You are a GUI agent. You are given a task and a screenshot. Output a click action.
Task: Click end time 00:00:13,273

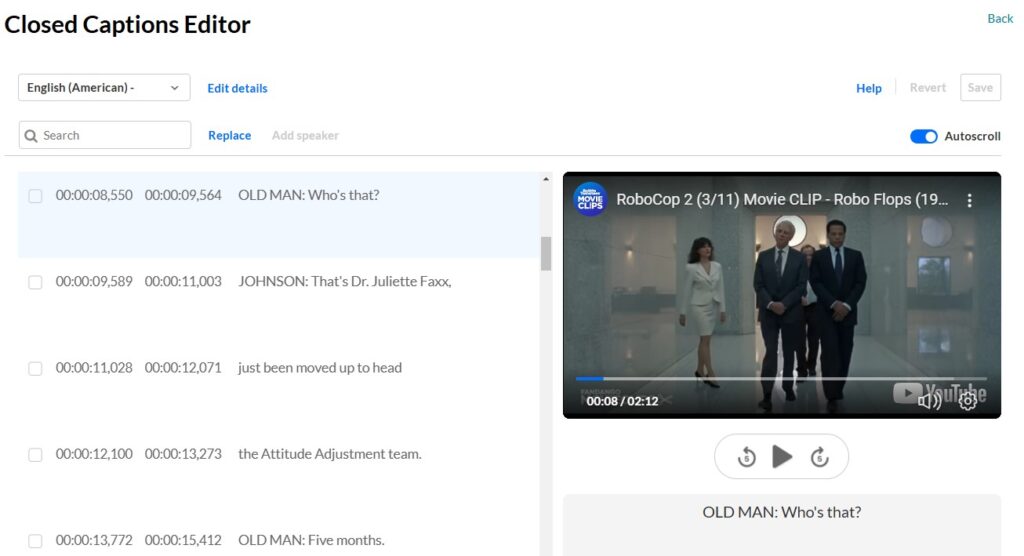183,453
